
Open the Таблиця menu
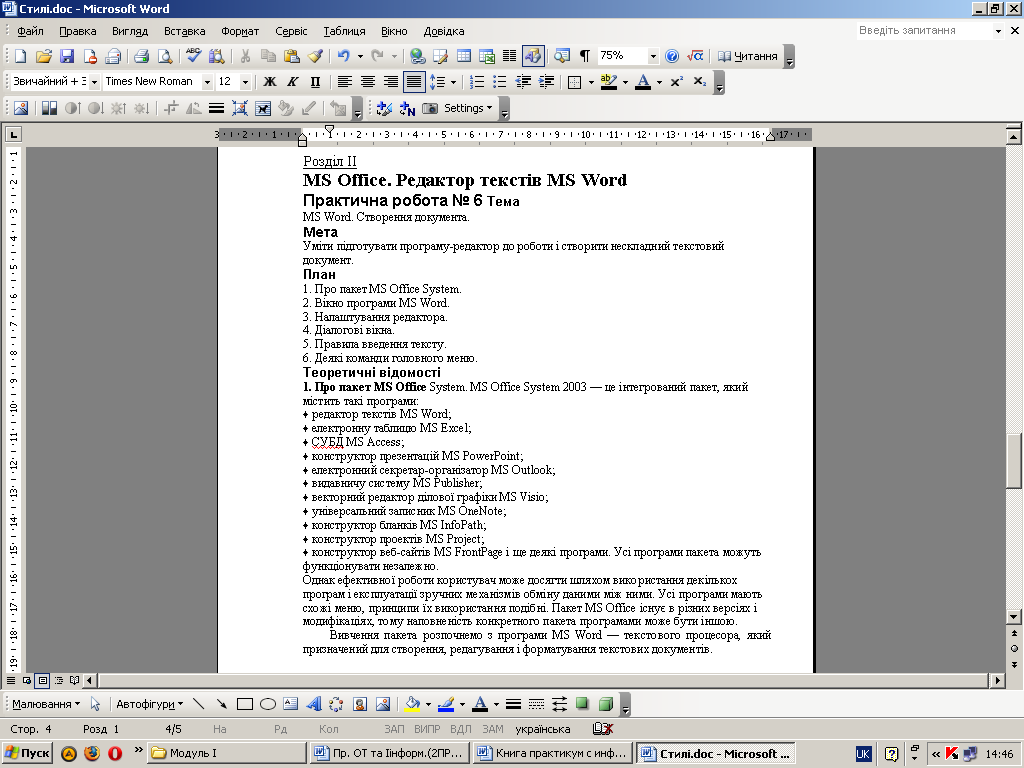pyautogui.click(x=344, y=31)
